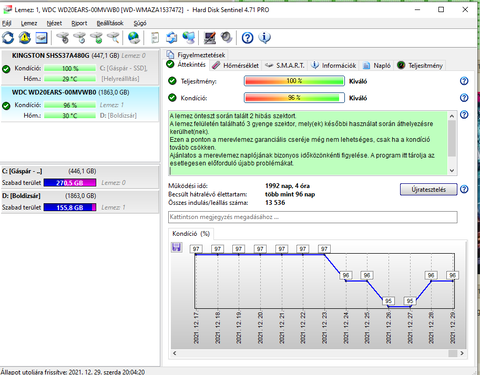Click the speaker sound toolbar icon
This screenshot has height=375, width=480.
click(226, 37)
